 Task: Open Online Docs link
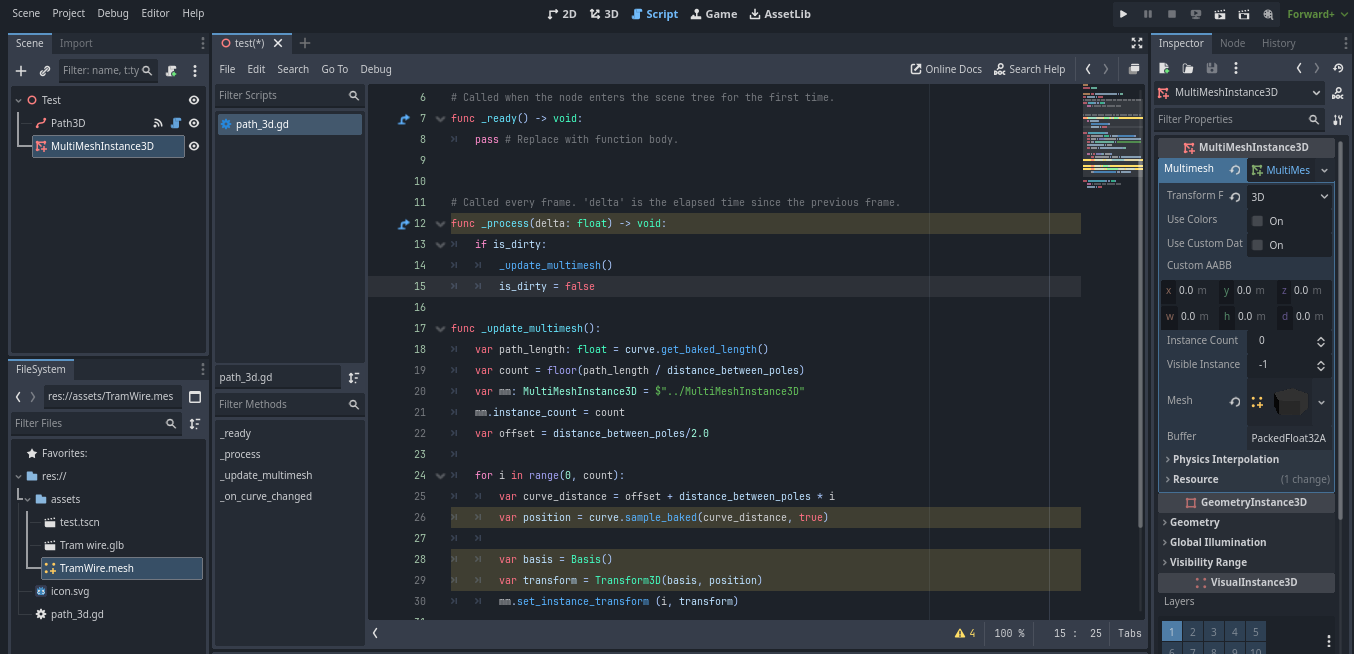pos(946,69)
